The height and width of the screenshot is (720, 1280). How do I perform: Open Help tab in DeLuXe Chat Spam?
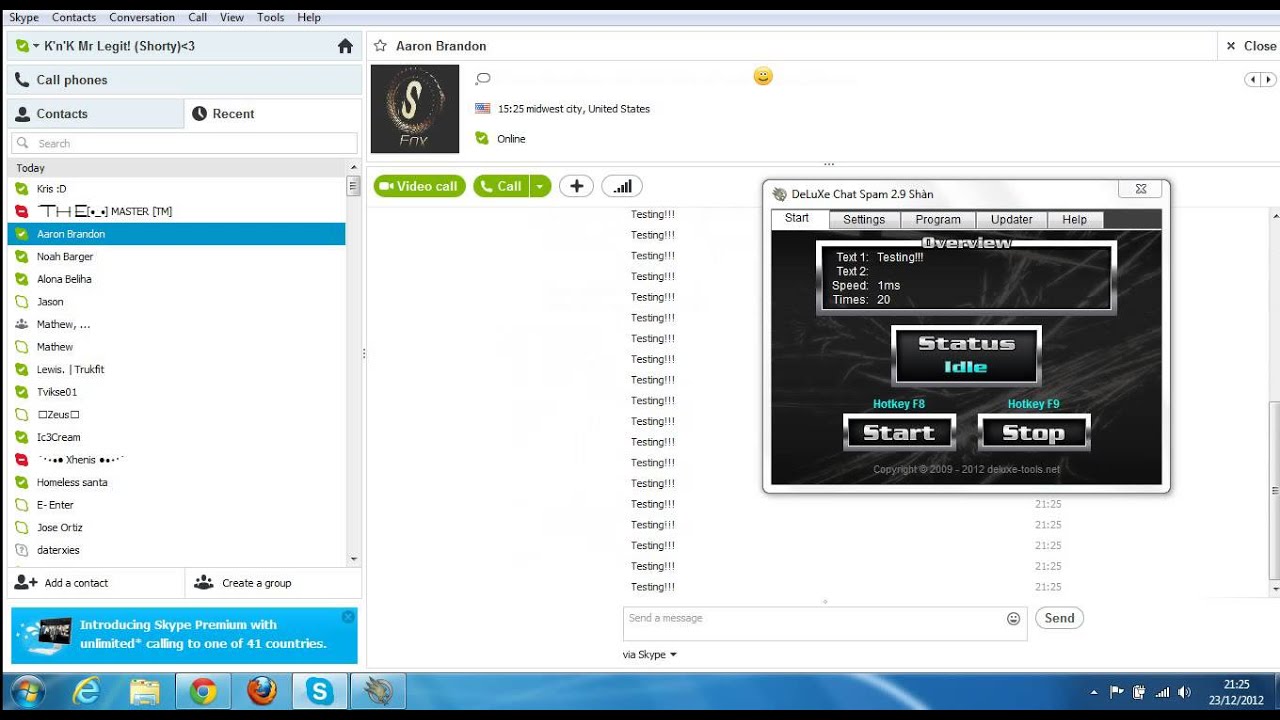click(x=1075, y=220)
